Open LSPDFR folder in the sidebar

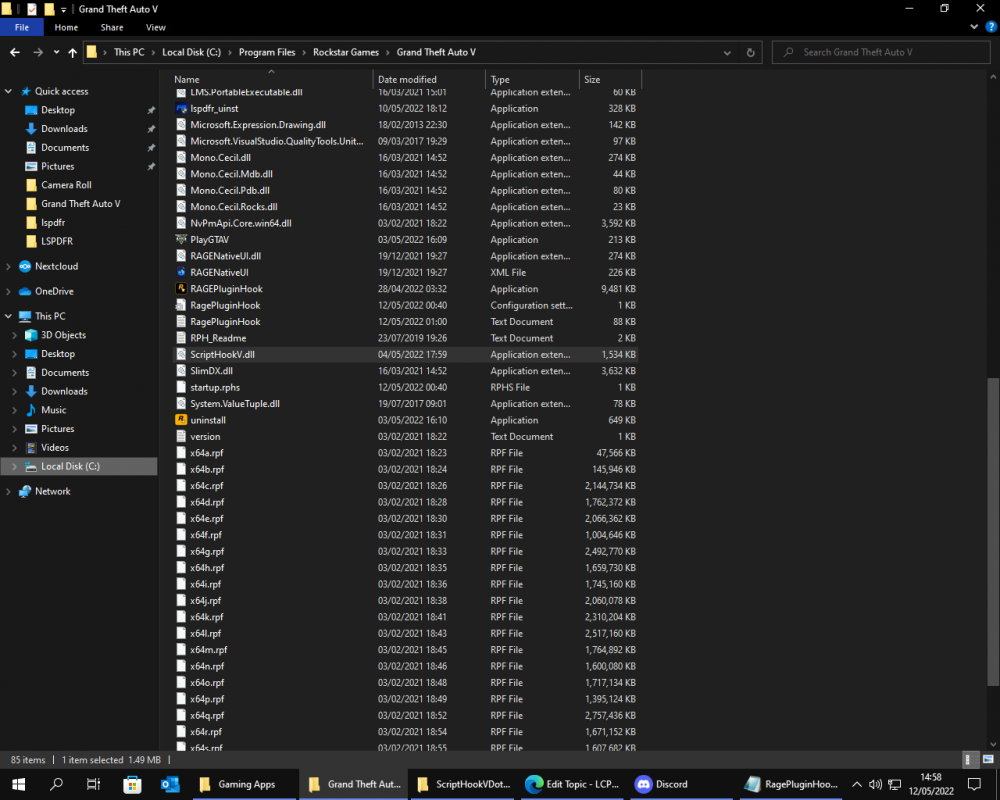pyautogui.click(x=56, y=241)
